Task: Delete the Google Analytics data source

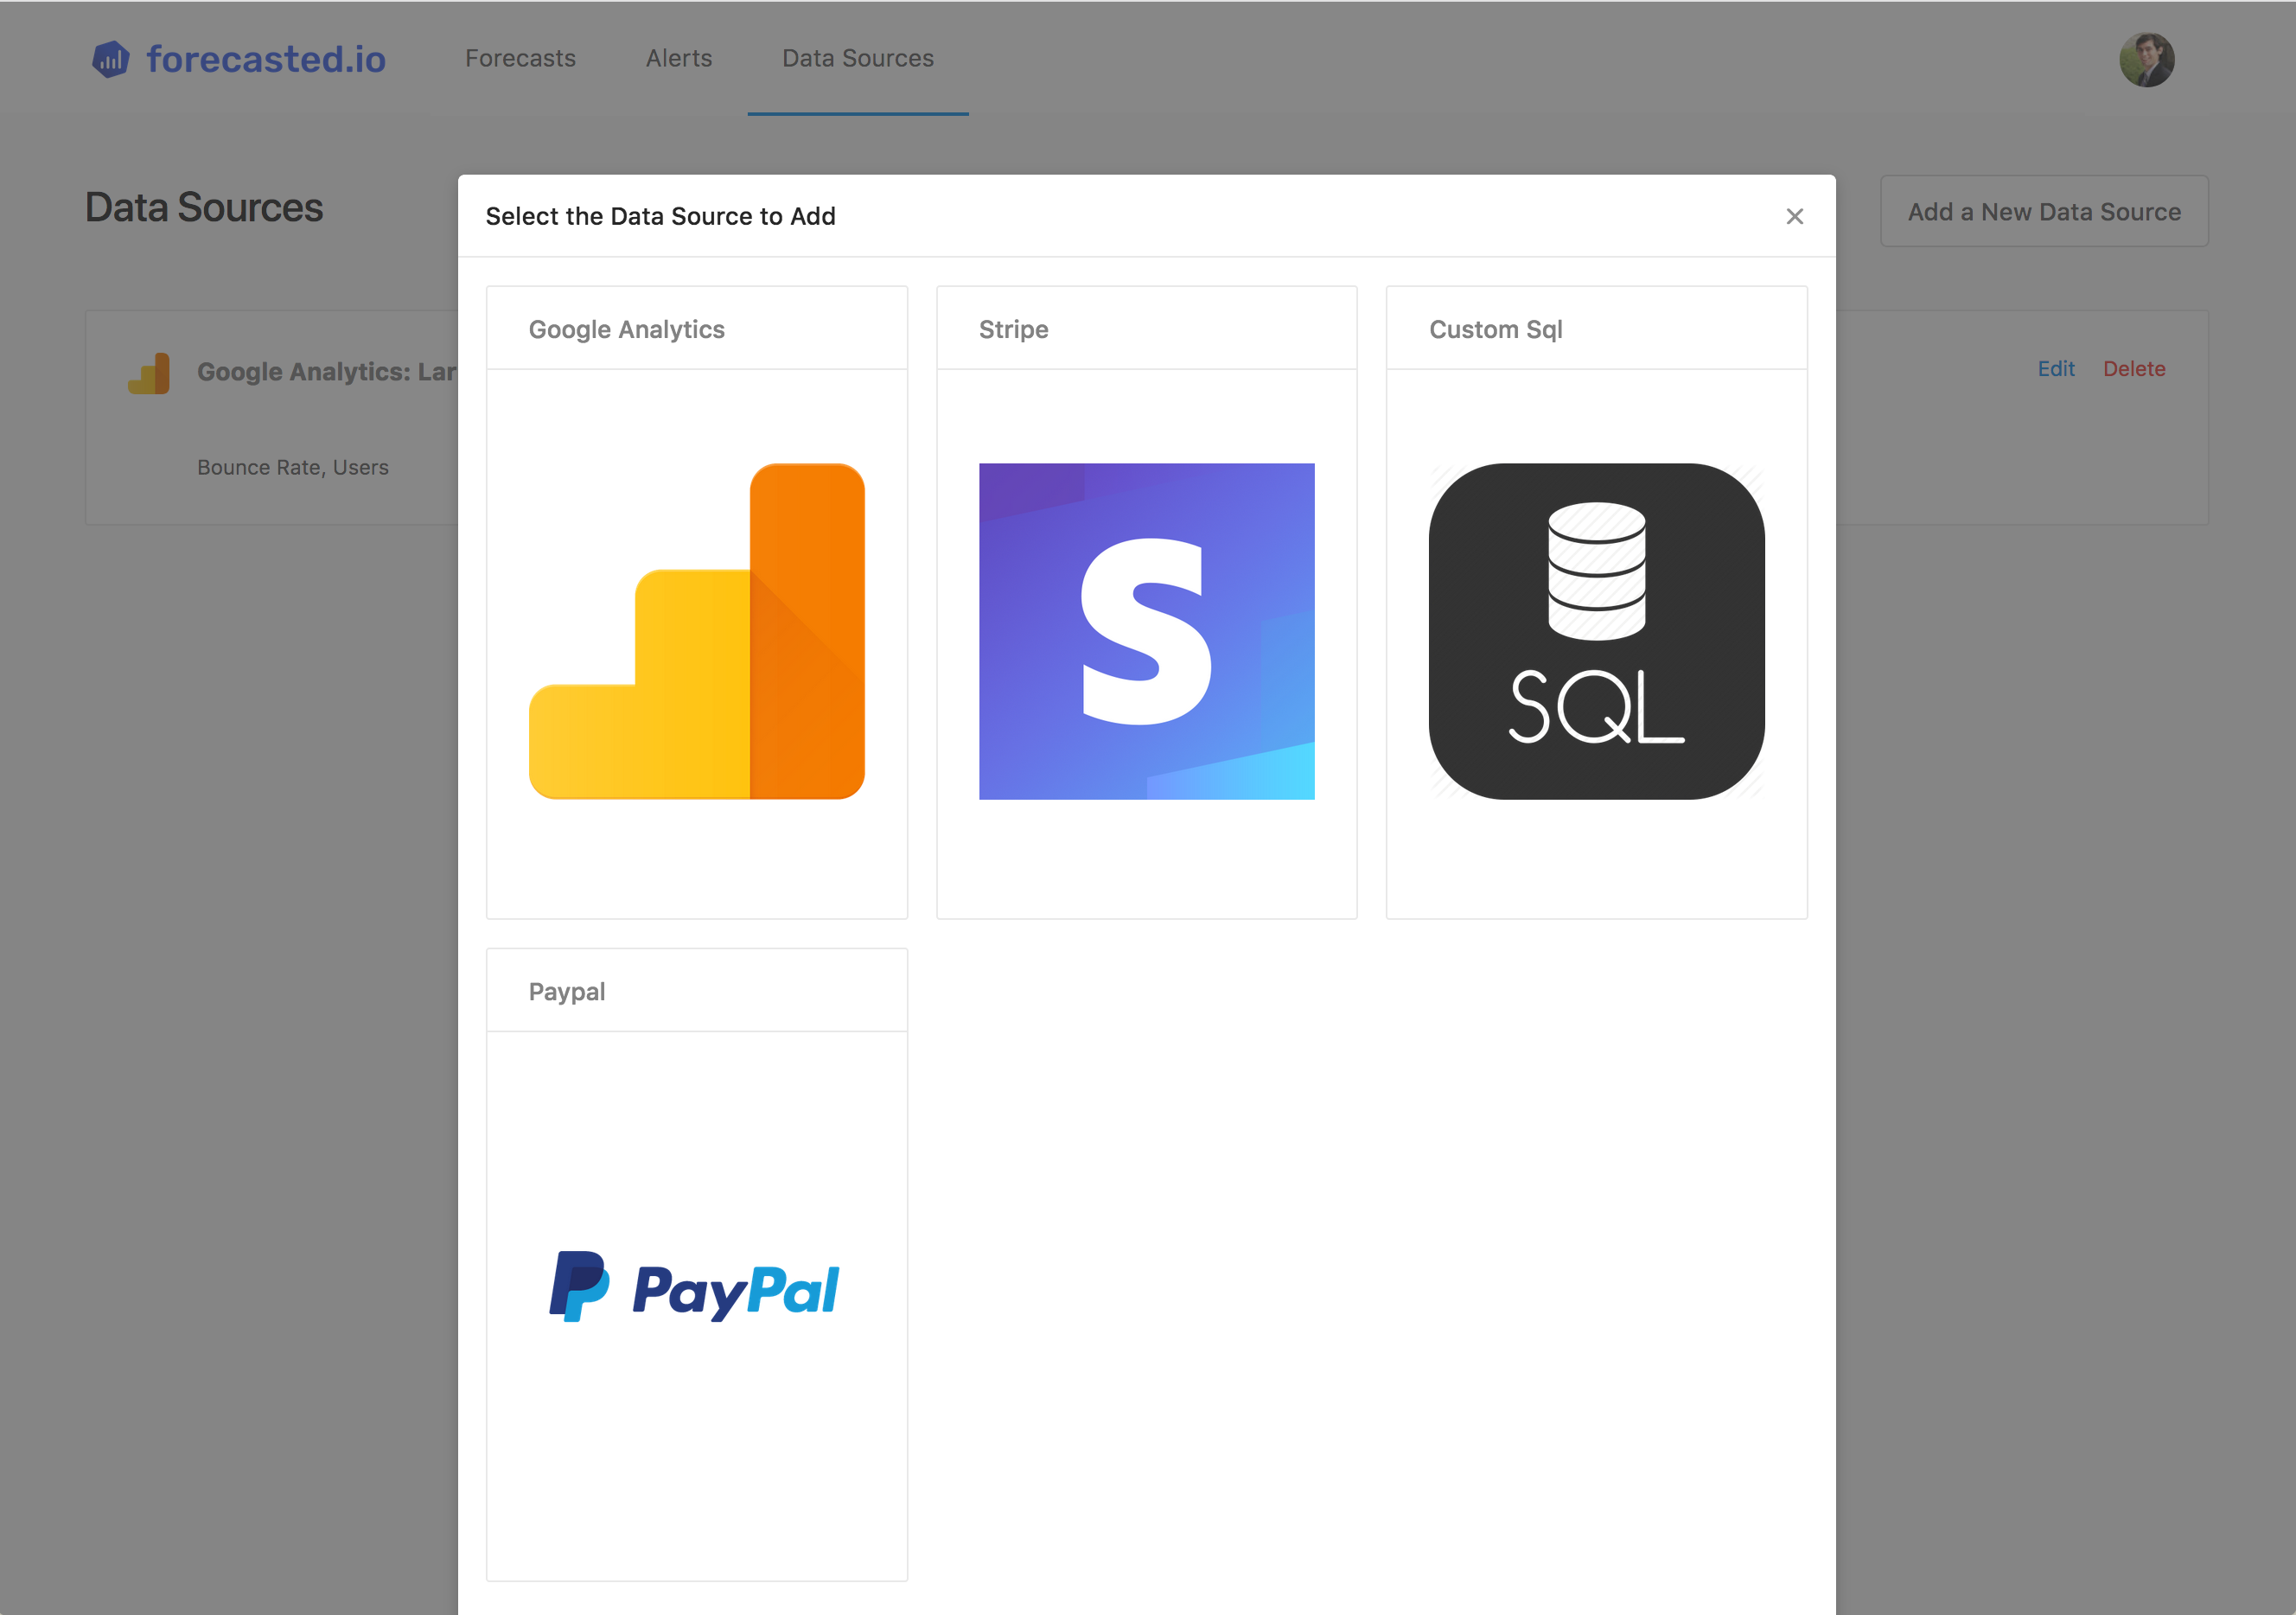Action: point(2133,369)
